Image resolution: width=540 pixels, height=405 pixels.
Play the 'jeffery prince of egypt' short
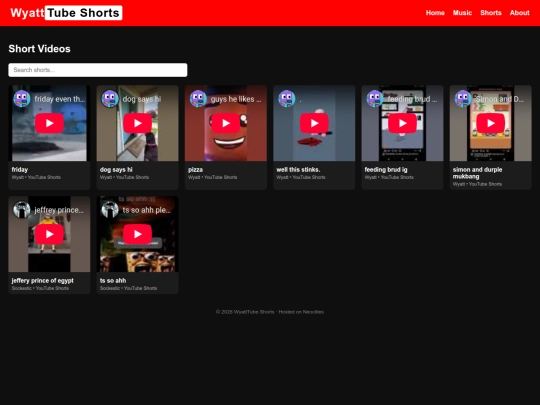point(49,234)
